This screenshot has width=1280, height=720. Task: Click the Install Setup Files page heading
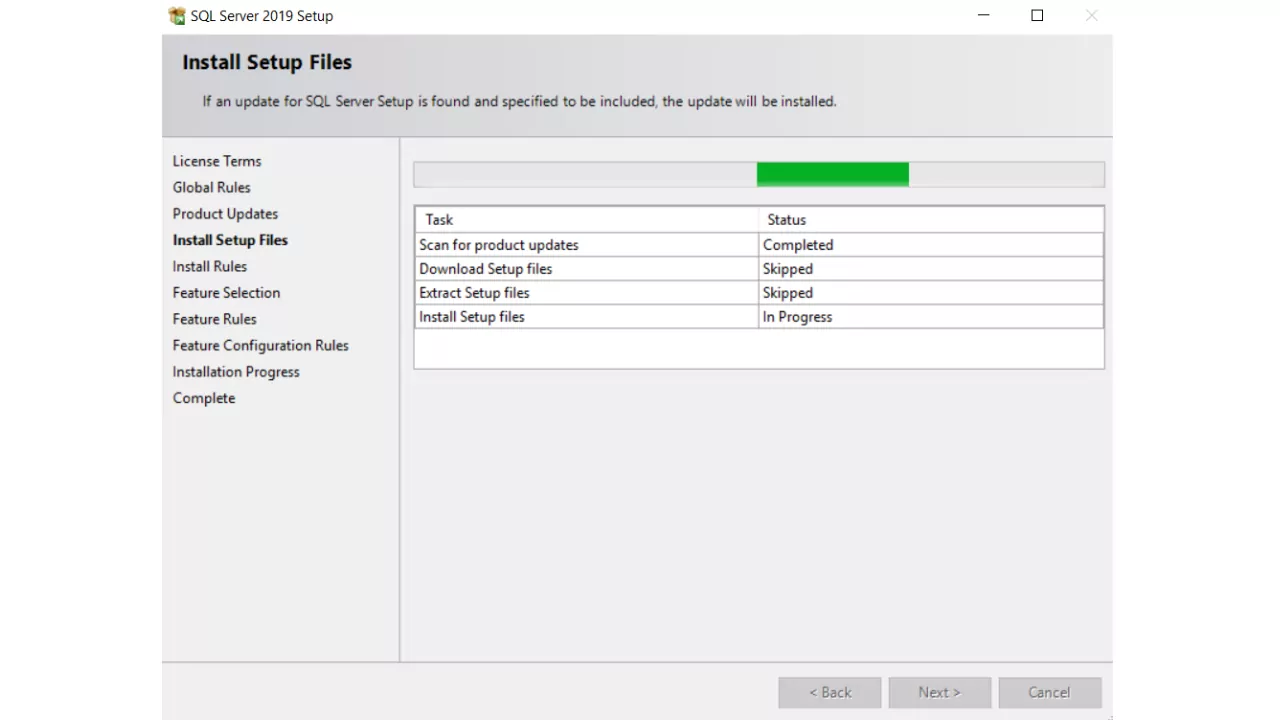(x=267, y=62)
